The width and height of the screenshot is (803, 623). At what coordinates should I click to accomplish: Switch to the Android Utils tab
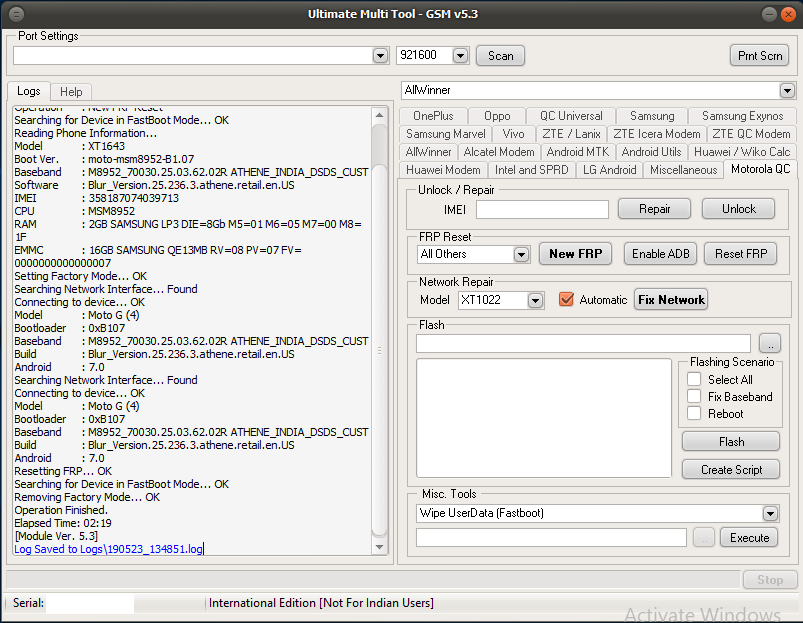[x=651, y=152]
